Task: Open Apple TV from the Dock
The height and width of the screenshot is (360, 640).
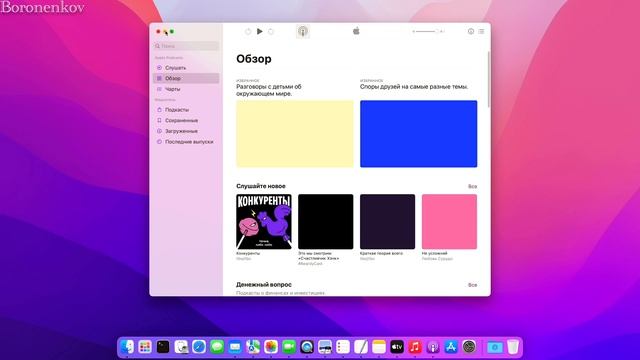Action: [x=397, y=347]
